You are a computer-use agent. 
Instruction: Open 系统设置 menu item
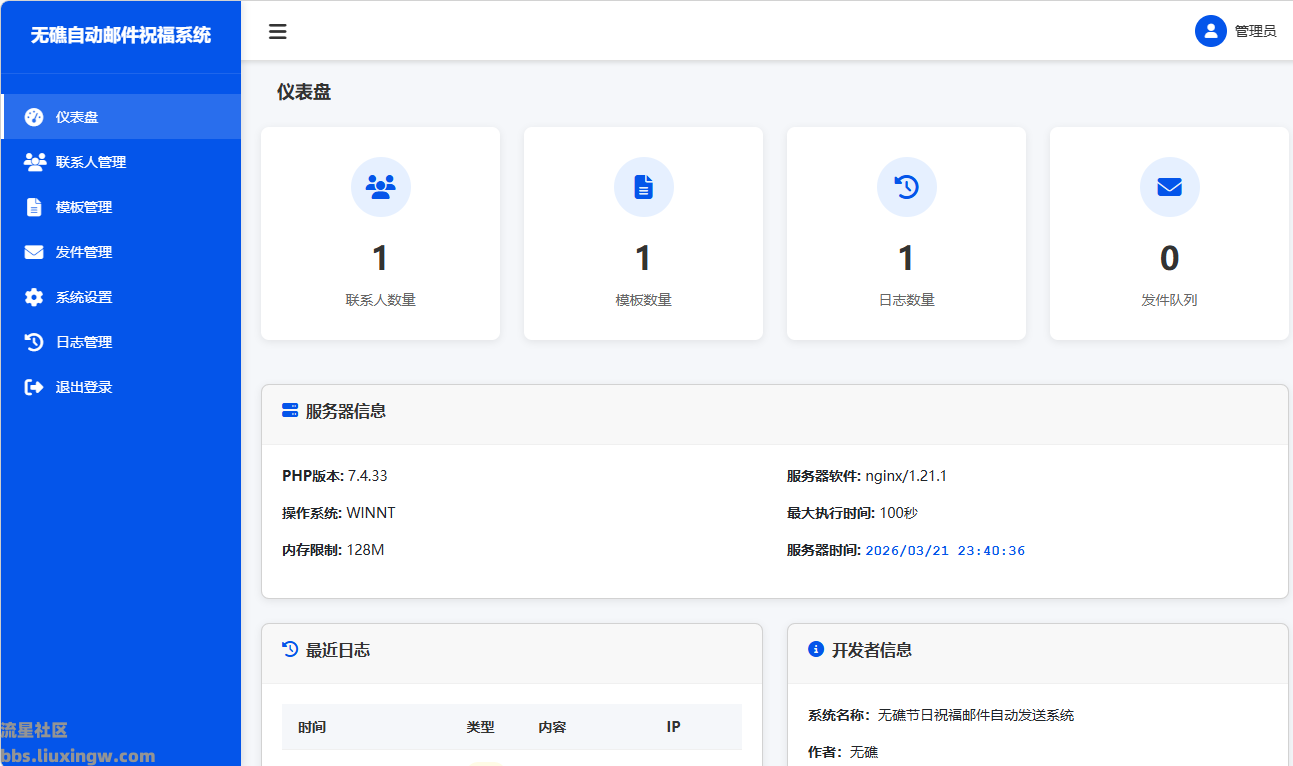[120, 297]
